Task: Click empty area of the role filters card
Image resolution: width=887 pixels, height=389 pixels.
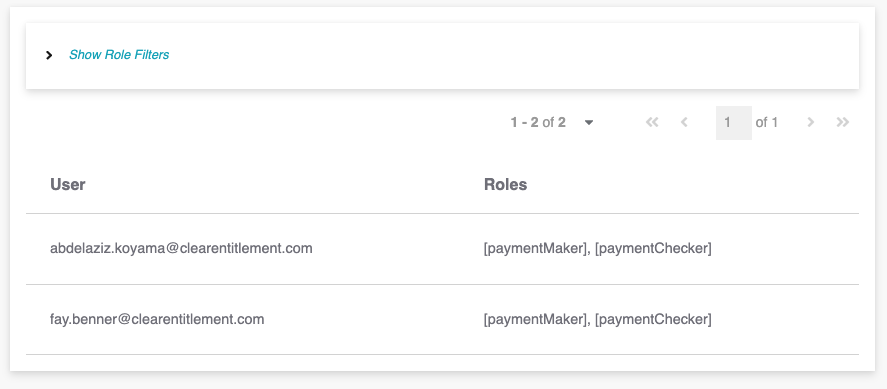Action: [509, 55]
